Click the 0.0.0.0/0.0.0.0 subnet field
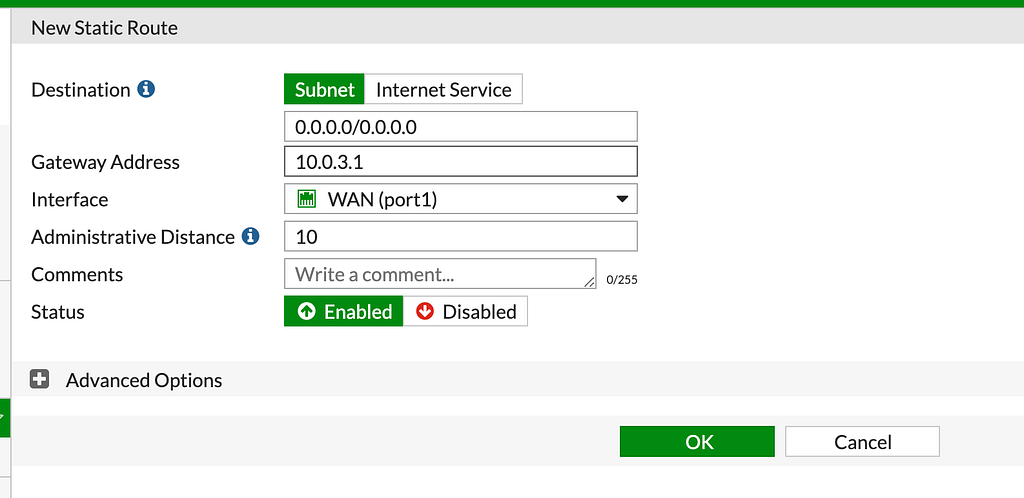Screen dimensions: 1024x498 461,127
